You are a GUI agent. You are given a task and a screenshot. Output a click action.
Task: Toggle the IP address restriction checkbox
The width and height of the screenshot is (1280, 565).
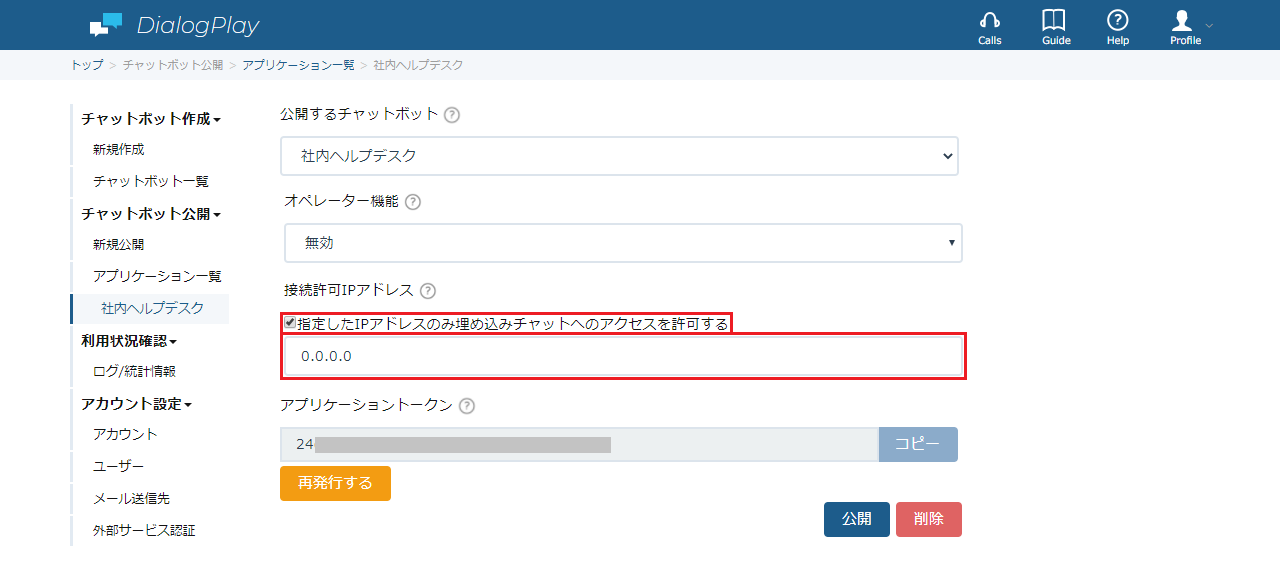coord(290,323)
